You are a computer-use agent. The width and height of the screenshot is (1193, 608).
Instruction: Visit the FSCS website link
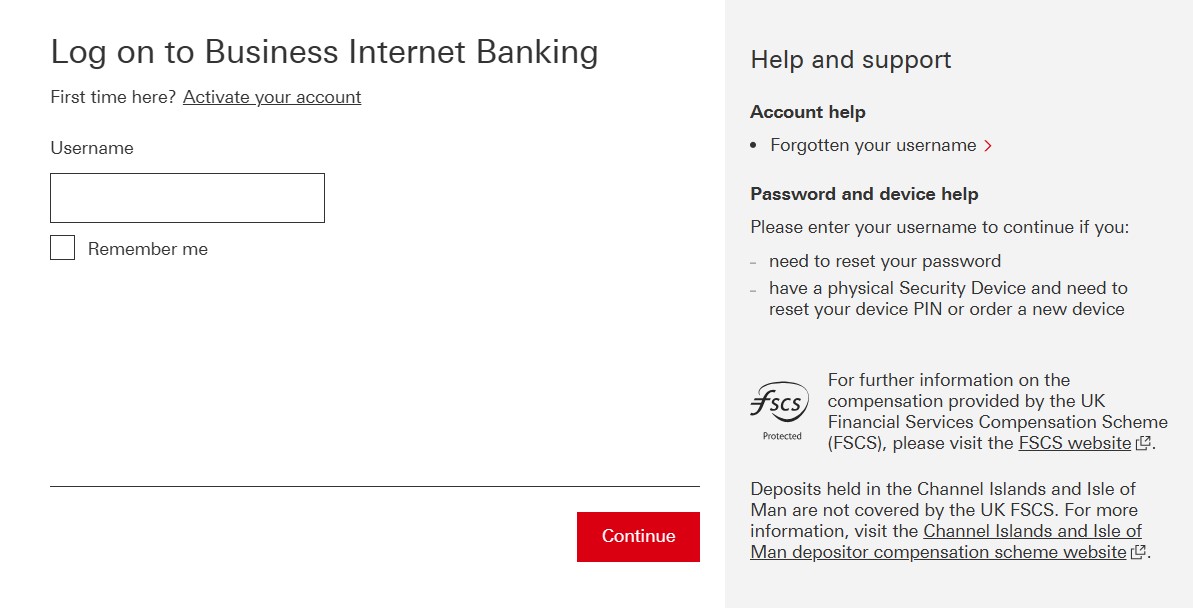pos(1075,442)
